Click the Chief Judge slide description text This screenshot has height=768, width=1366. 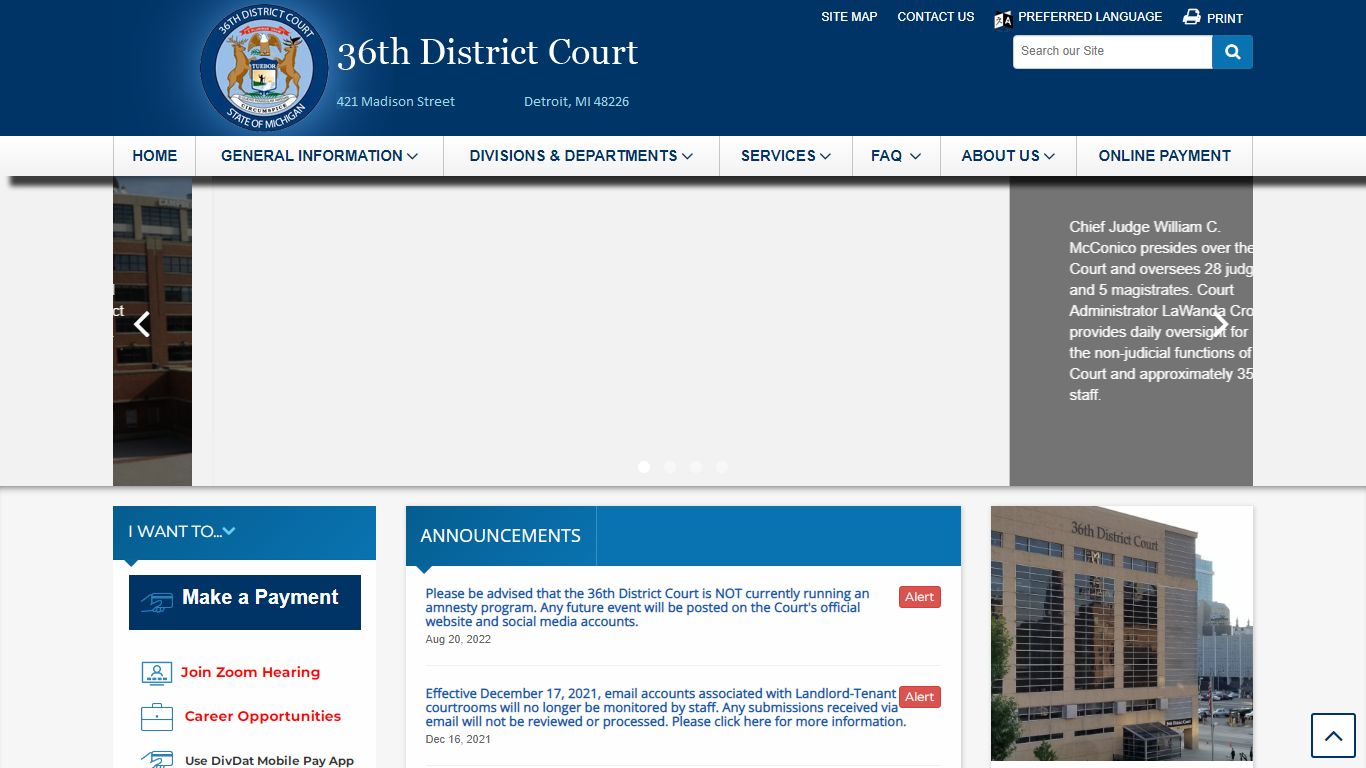pyautogui.click(x=1160, y=311)
